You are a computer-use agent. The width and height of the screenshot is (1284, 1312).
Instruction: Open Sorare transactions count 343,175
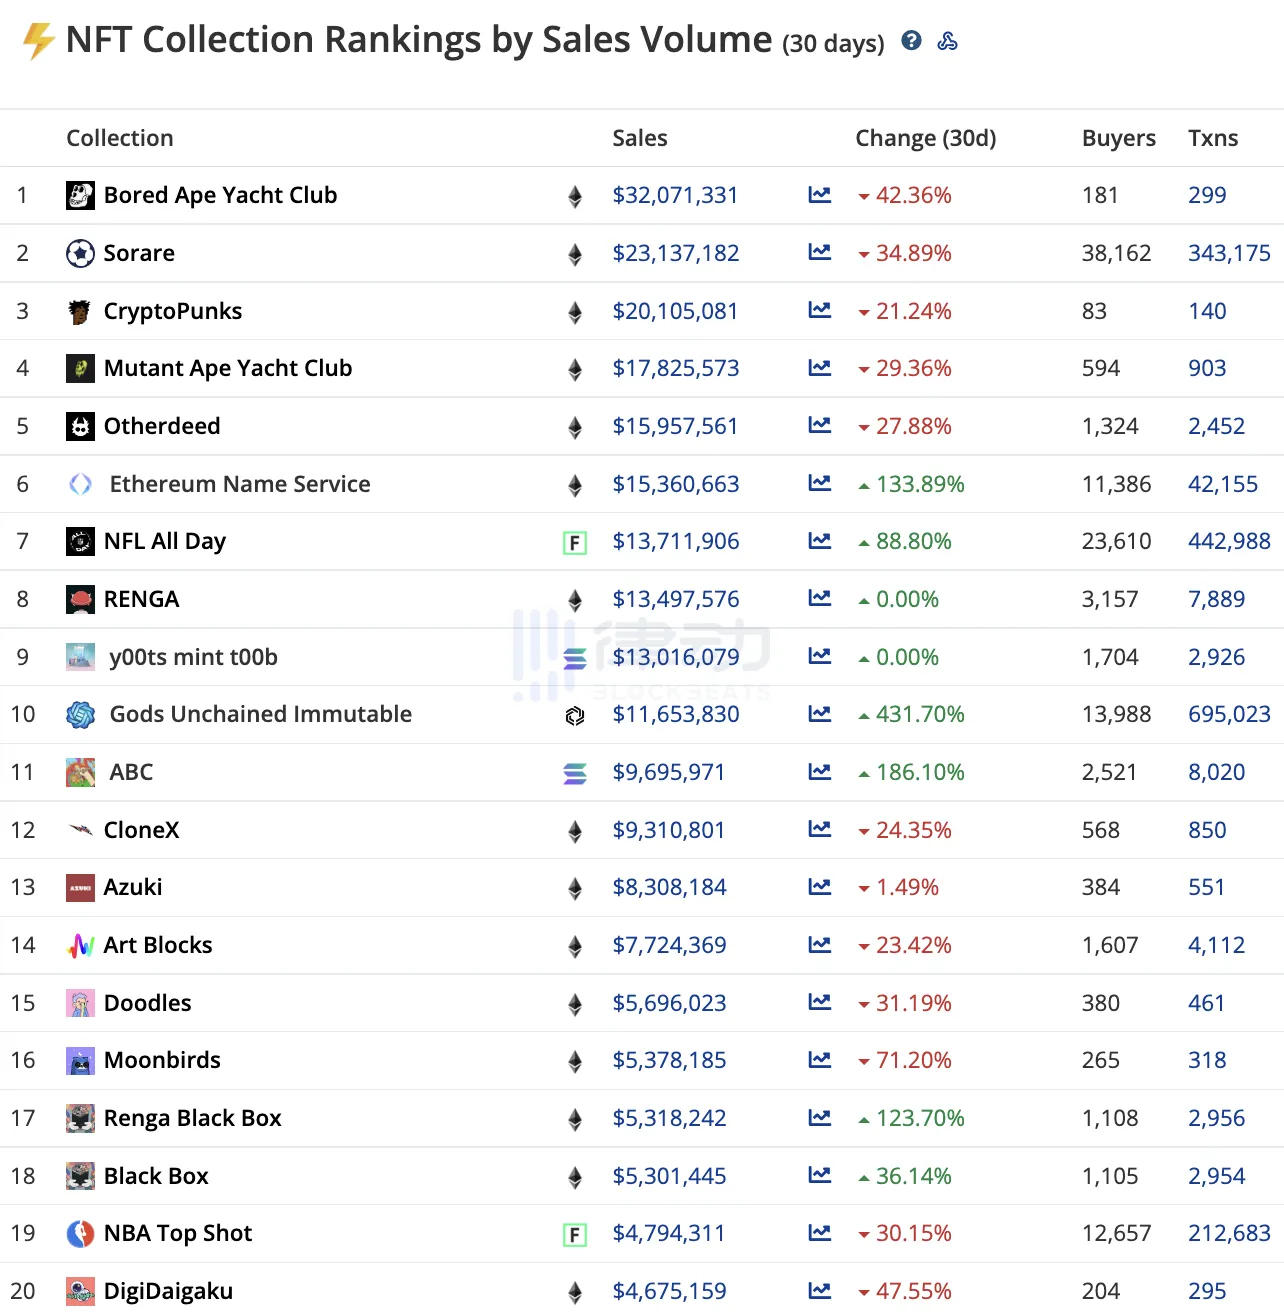click(x=1229, y=253)
